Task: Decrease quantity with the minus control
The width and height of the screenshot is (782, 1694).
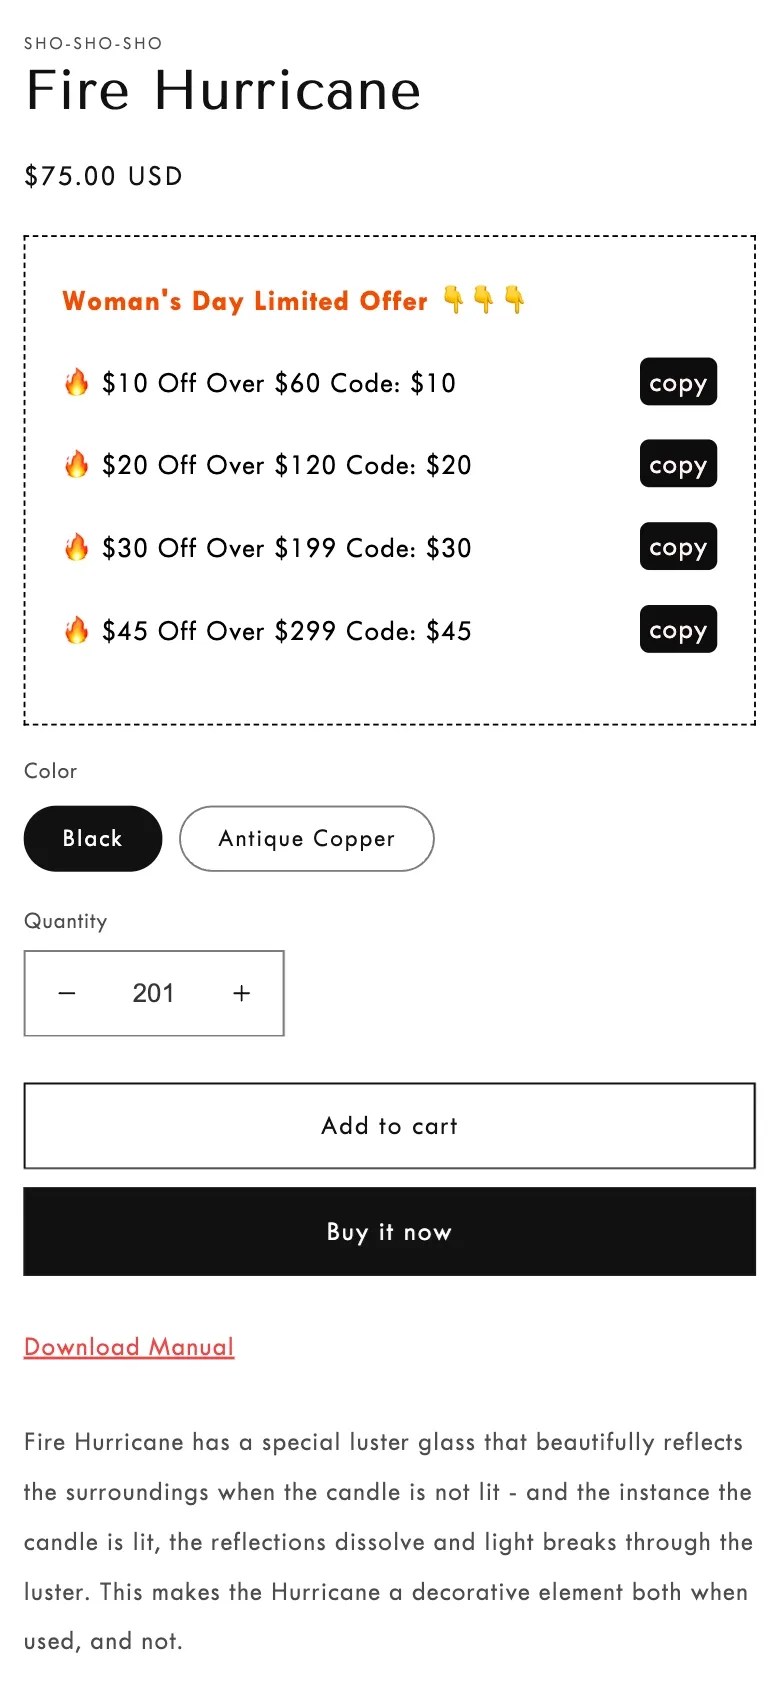Action: pos(67,993)
